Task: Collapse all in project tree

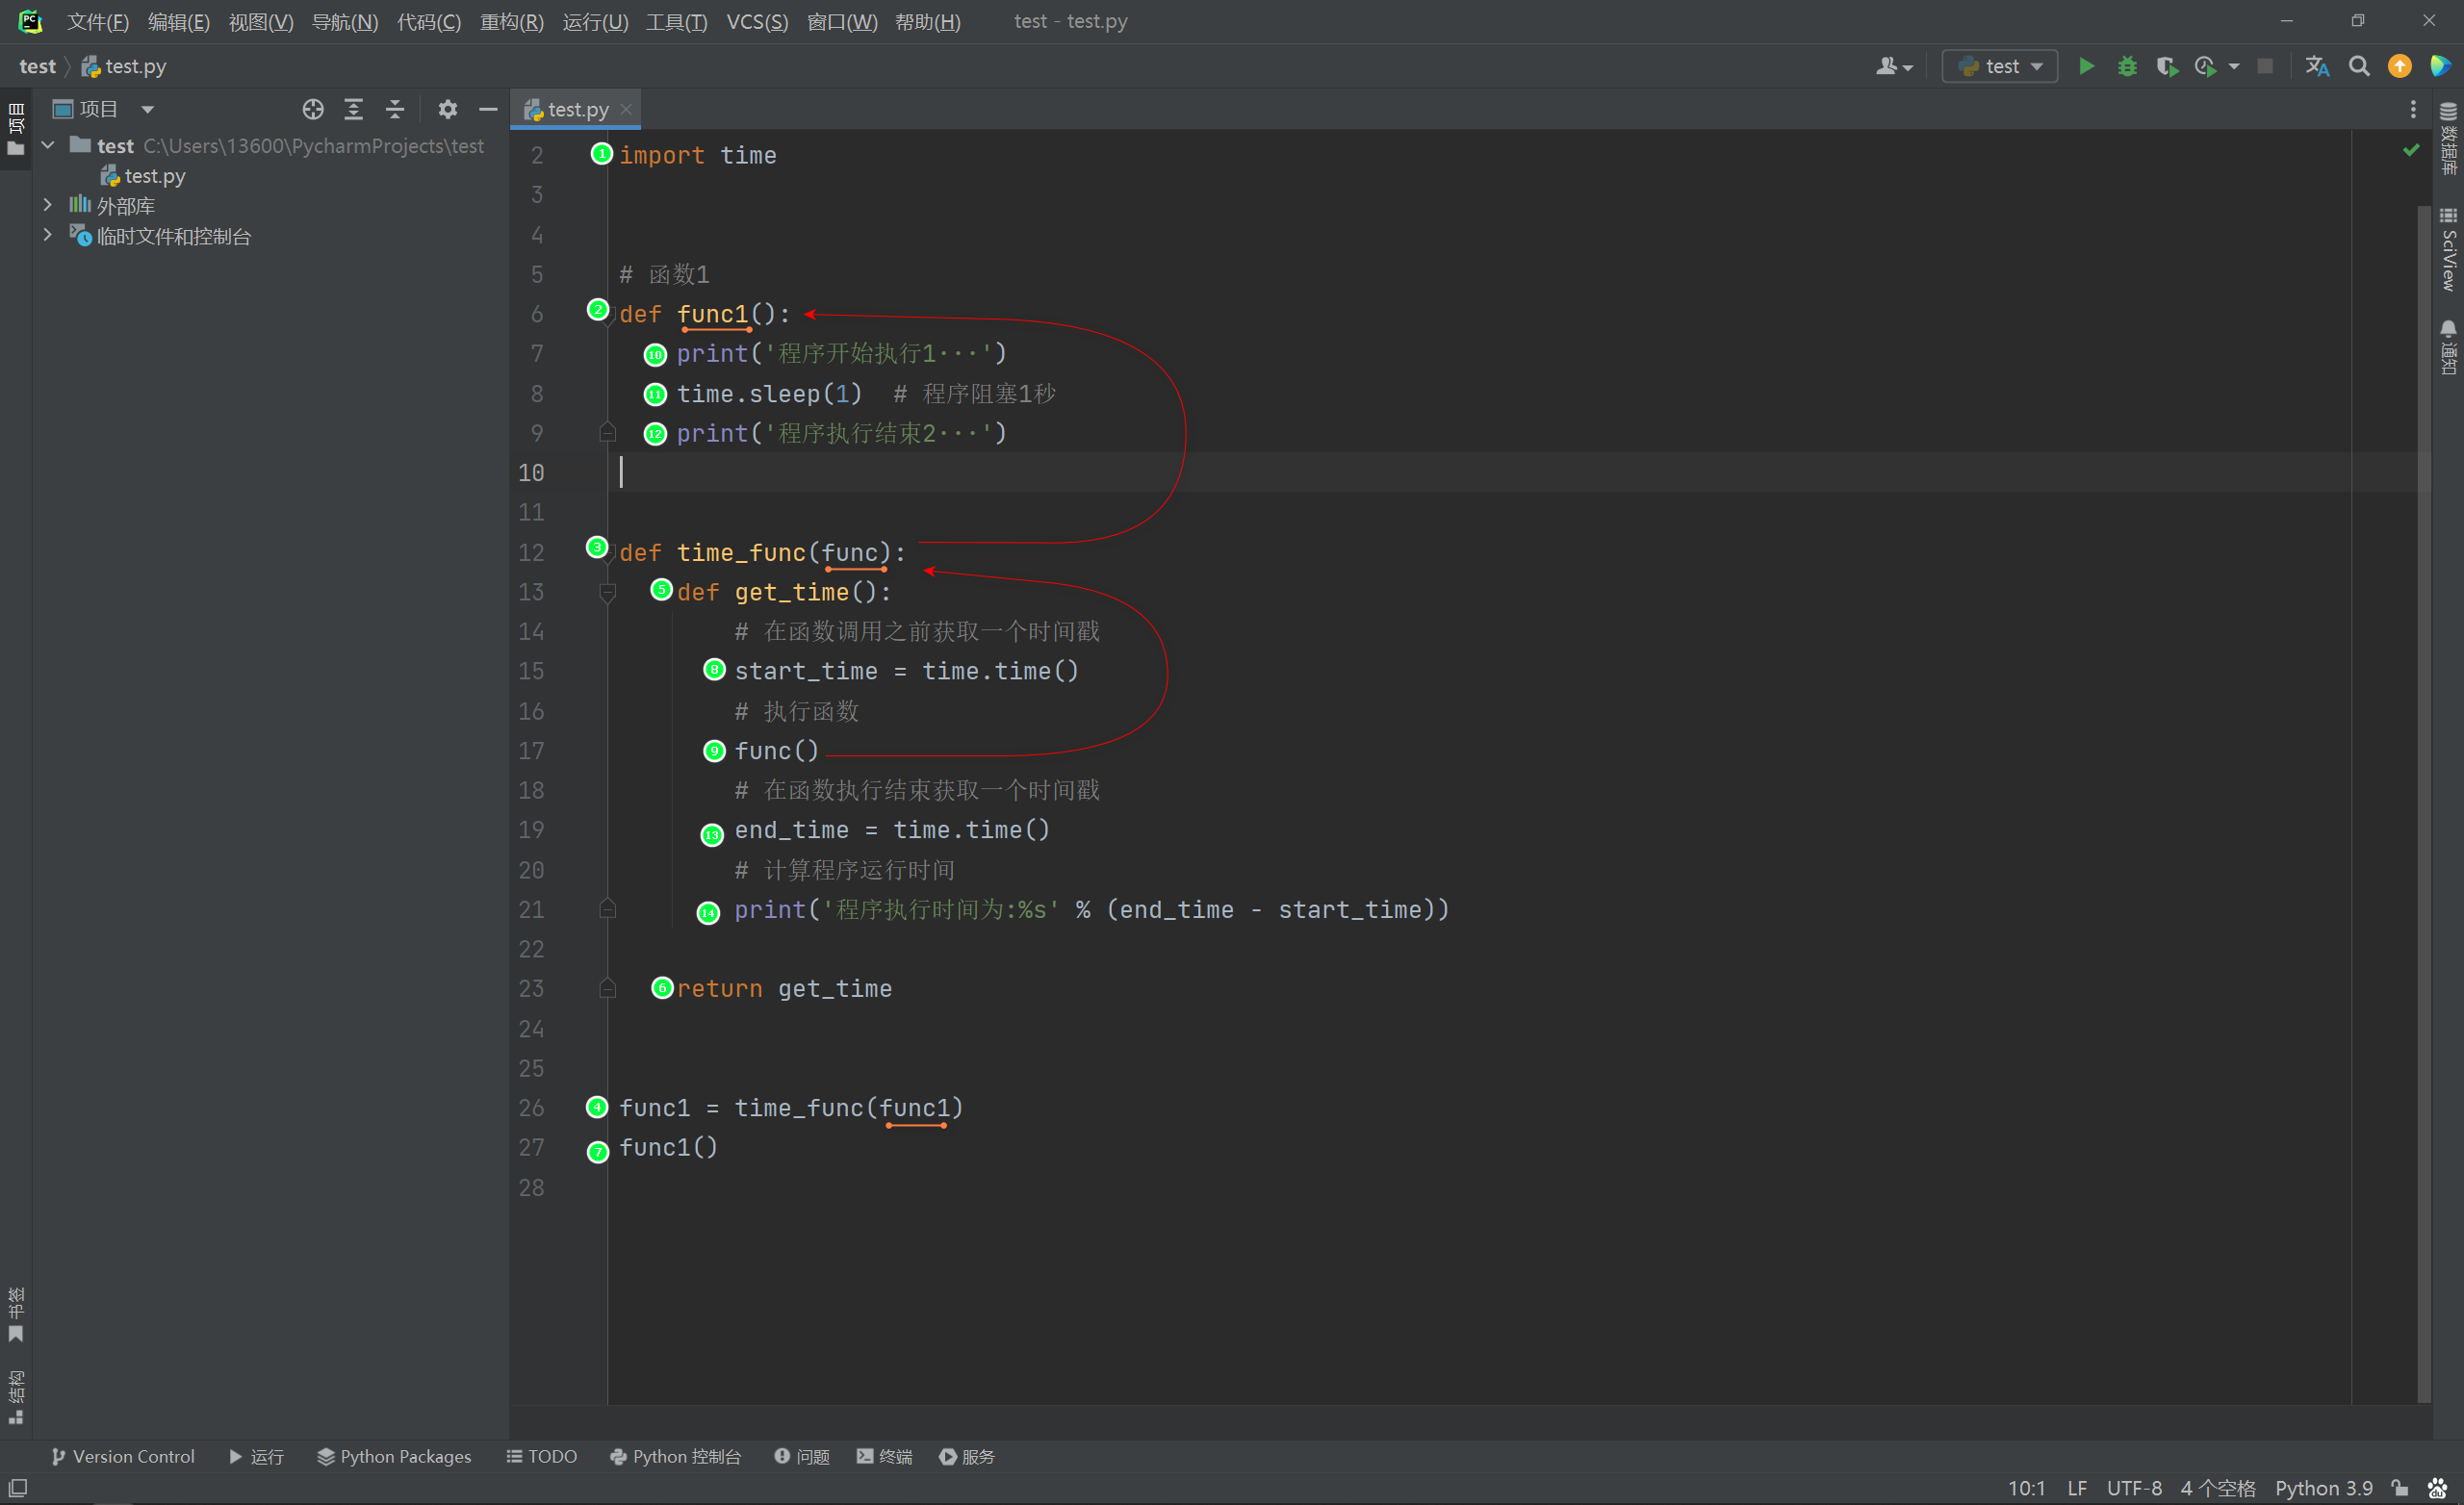Action: [x=395, y=109]
